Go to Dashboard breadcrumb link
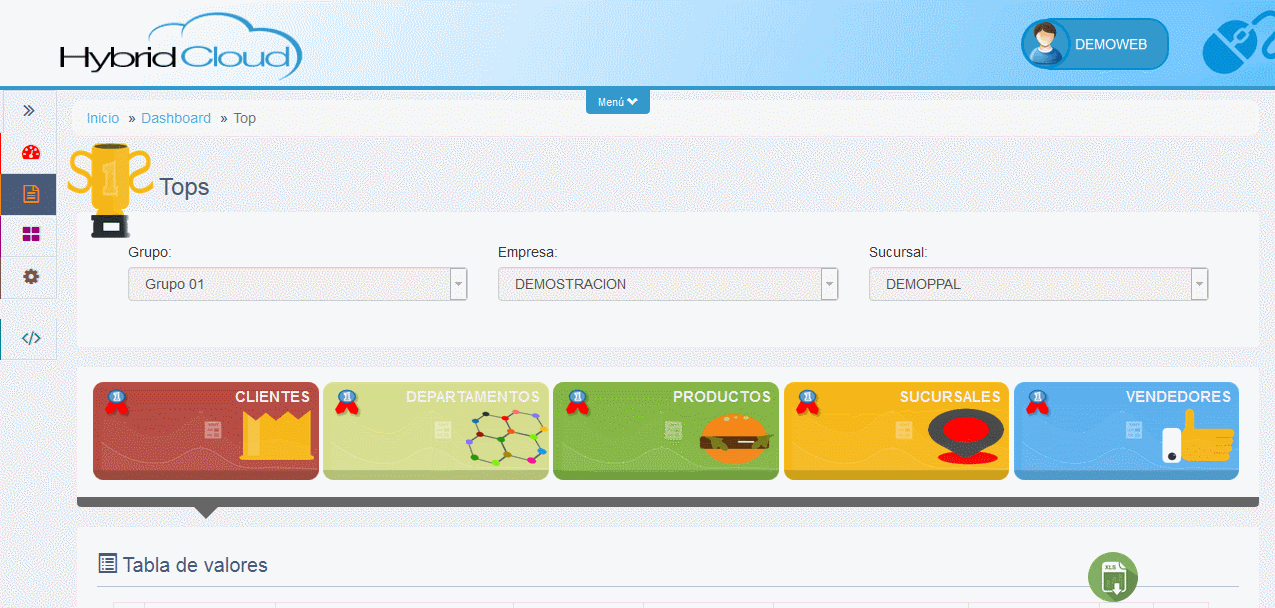 (x=176, y=118)
